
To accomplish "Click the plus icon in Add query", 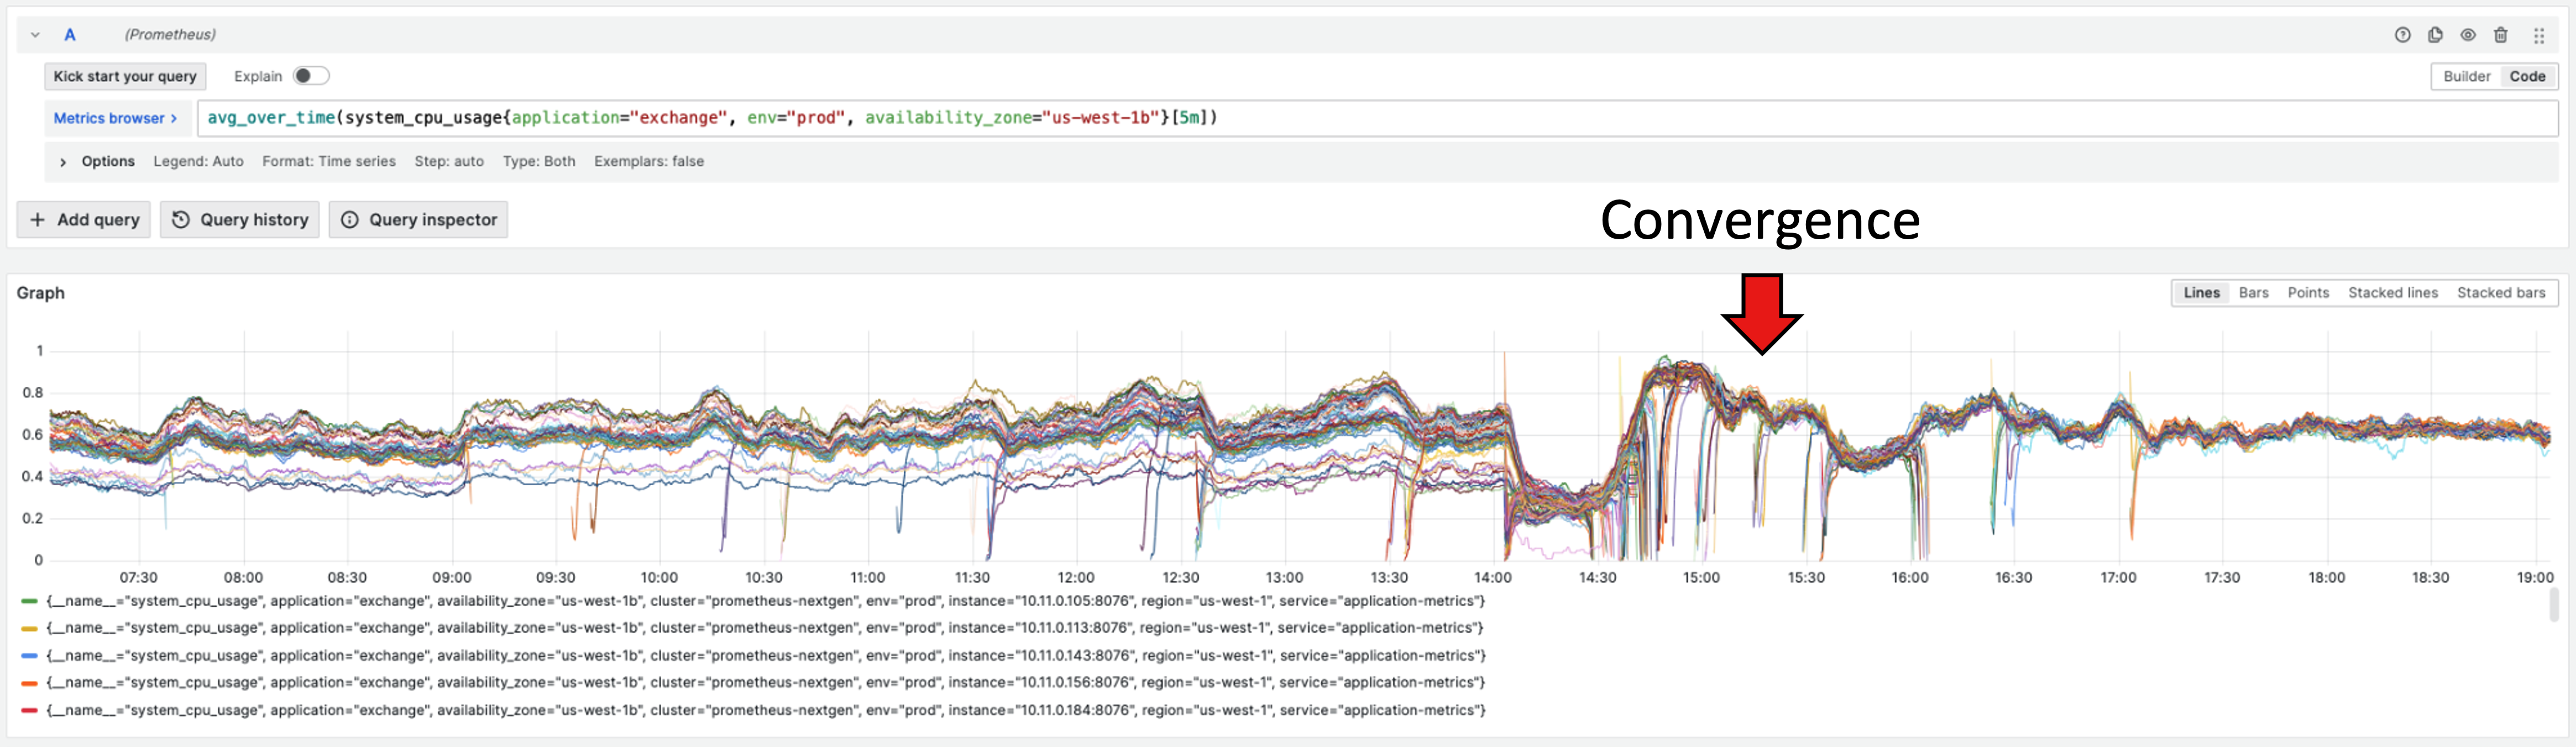I will [x=37, y=220].
